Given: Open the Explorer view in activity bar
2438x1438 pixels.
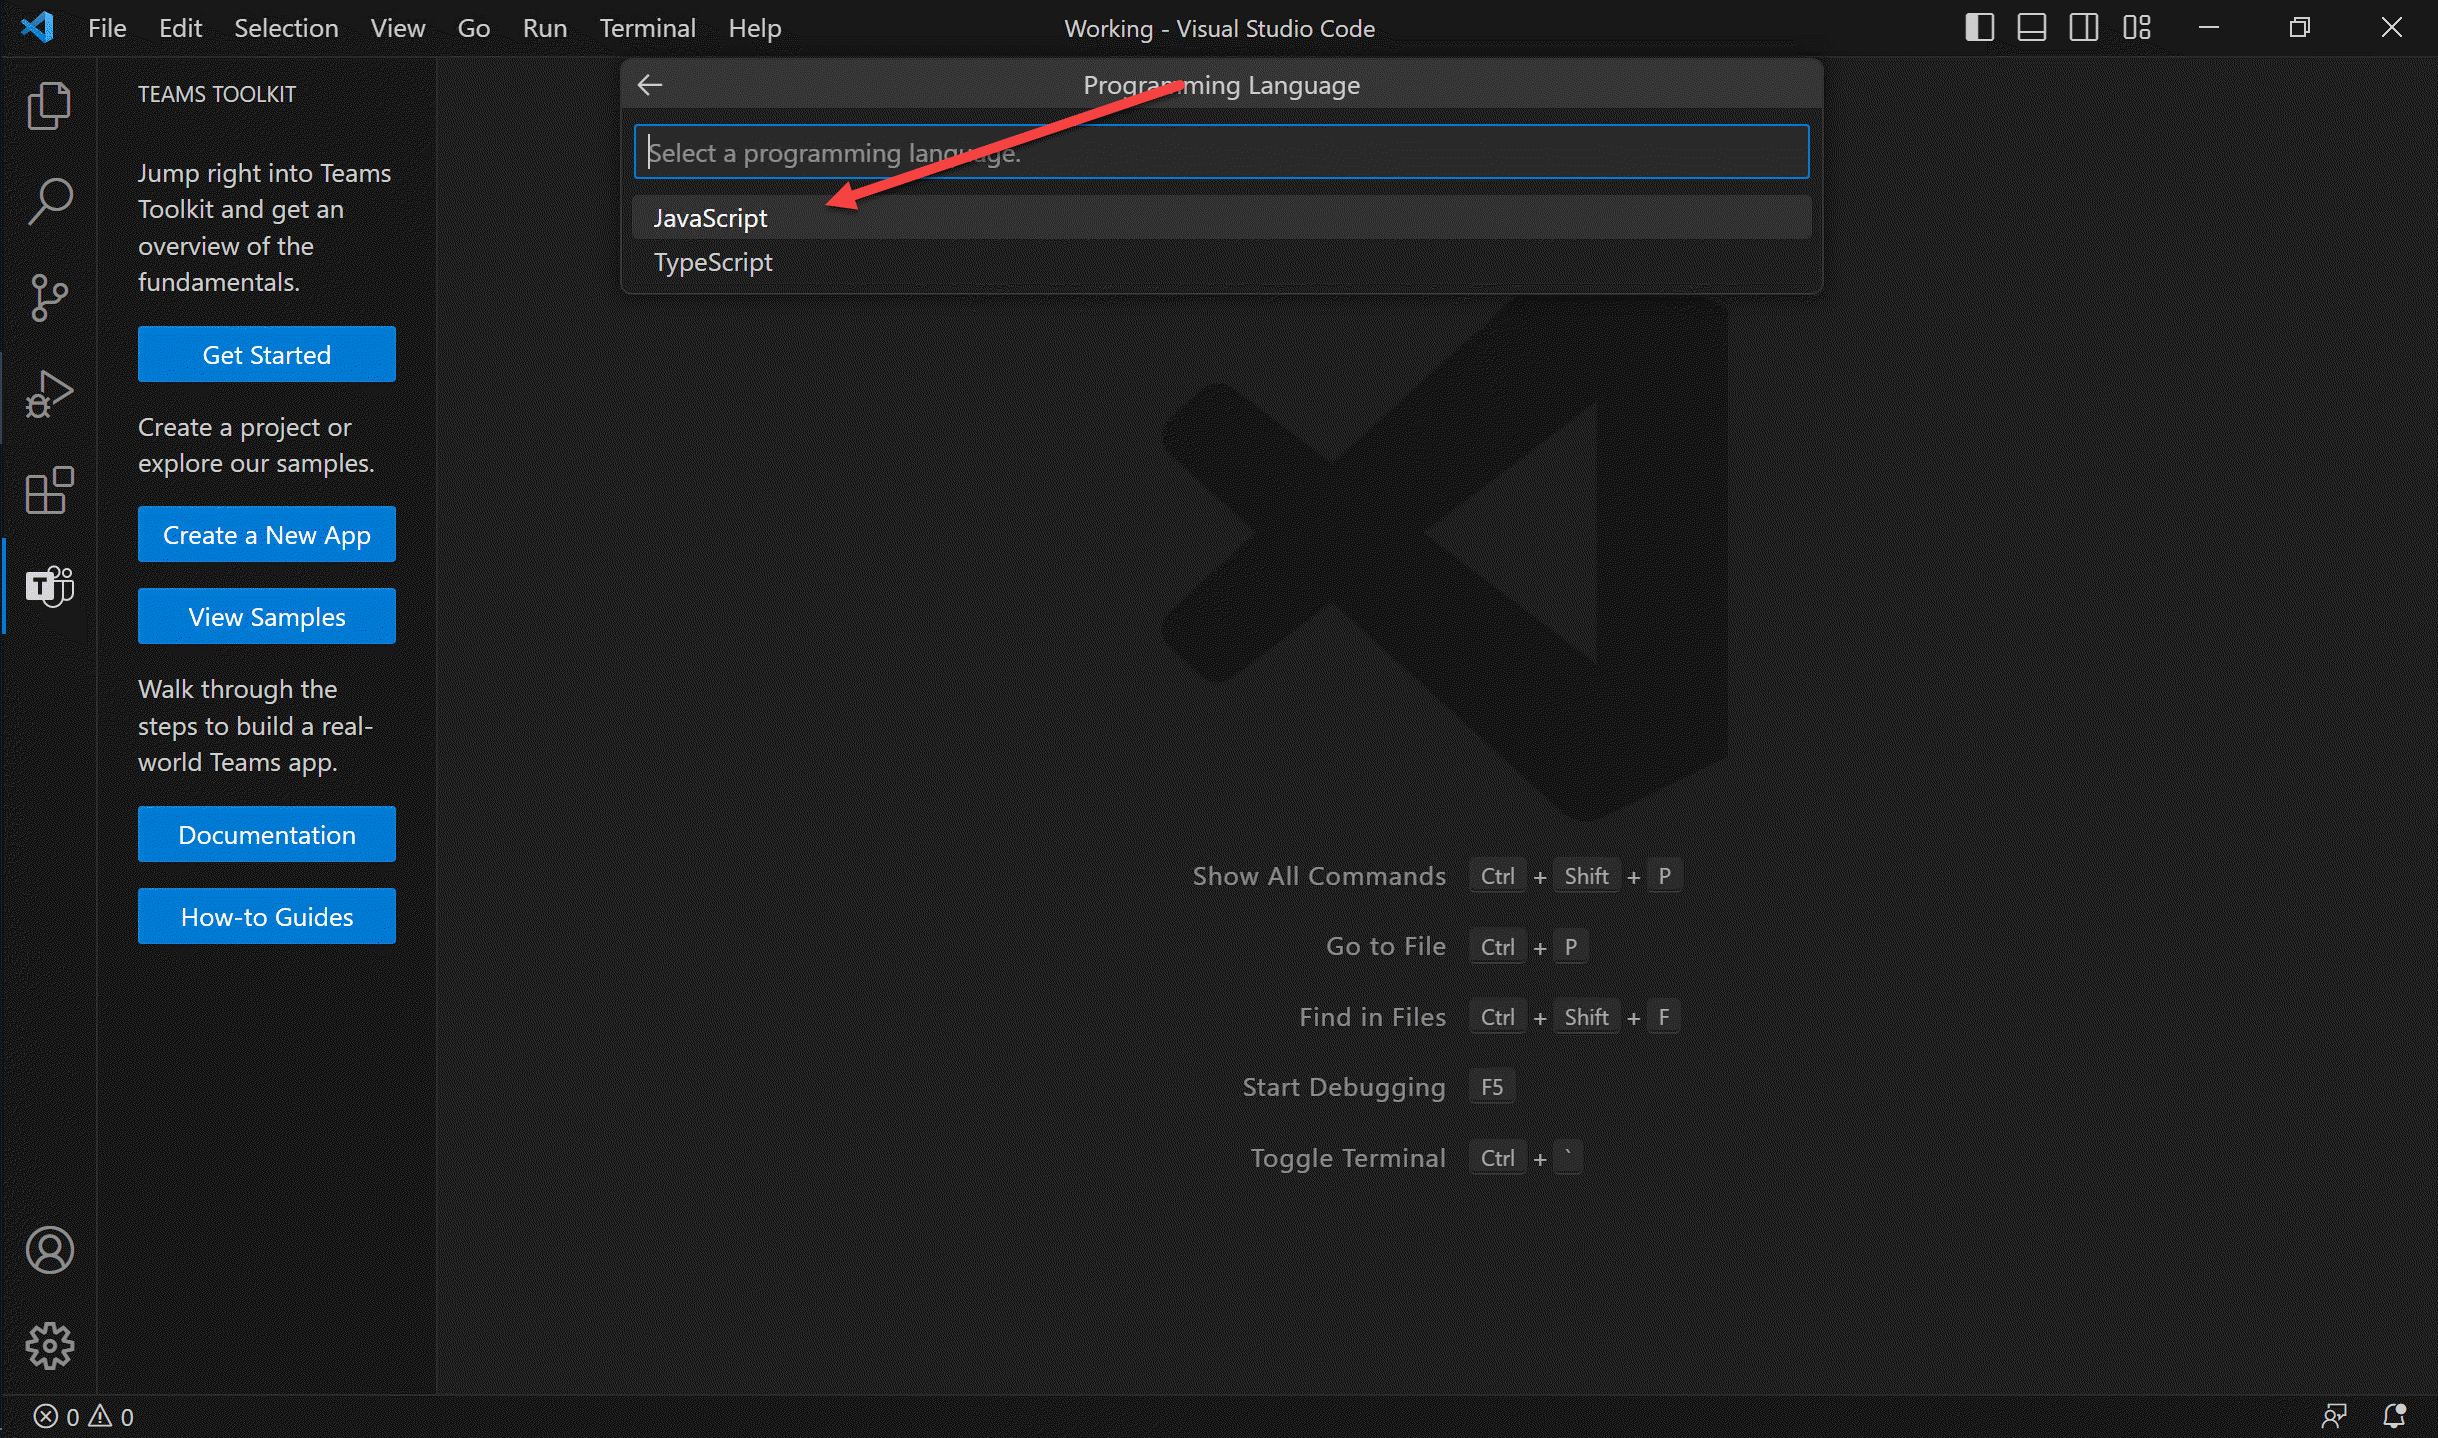Looking at the screenshot, I should [x=49, y=105].
